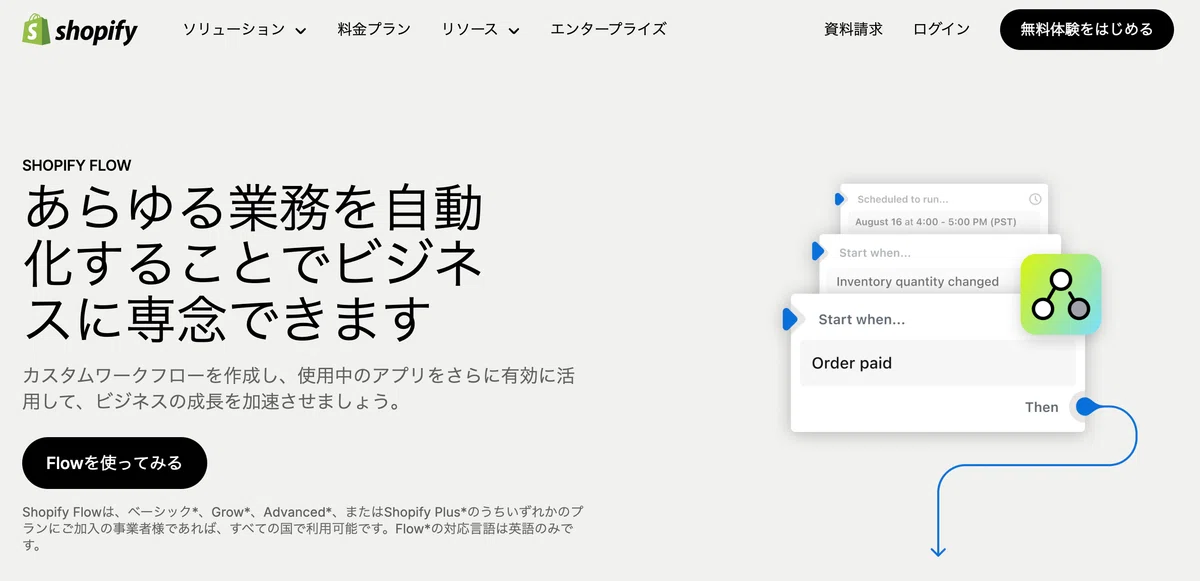The image size is (1200, 581).
Task: Click the downward arrowhead ending the blue flow line
Action: pyautogui.click(x=938, y=549)
